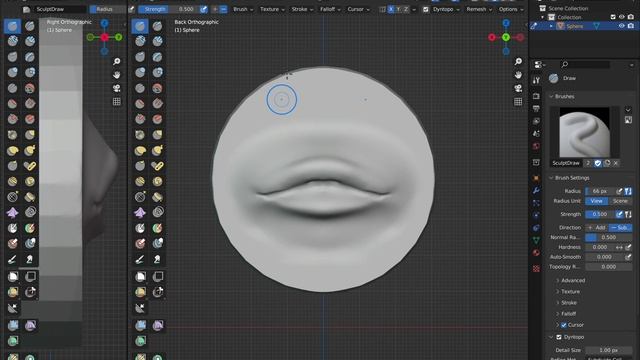Toggle Z axis symmetry in header
The height and width of the screenshot is (360, 640).
pos(406,9)
